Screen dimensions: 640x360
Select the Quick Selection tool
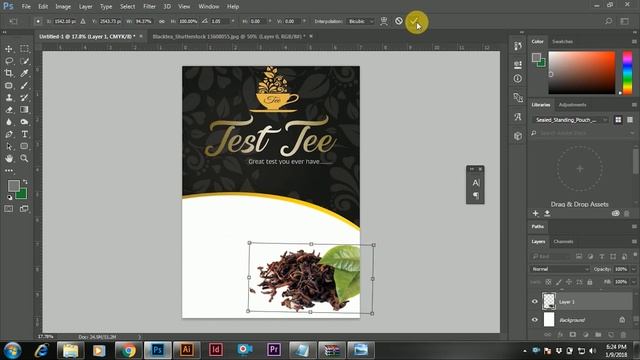point(24,61)
